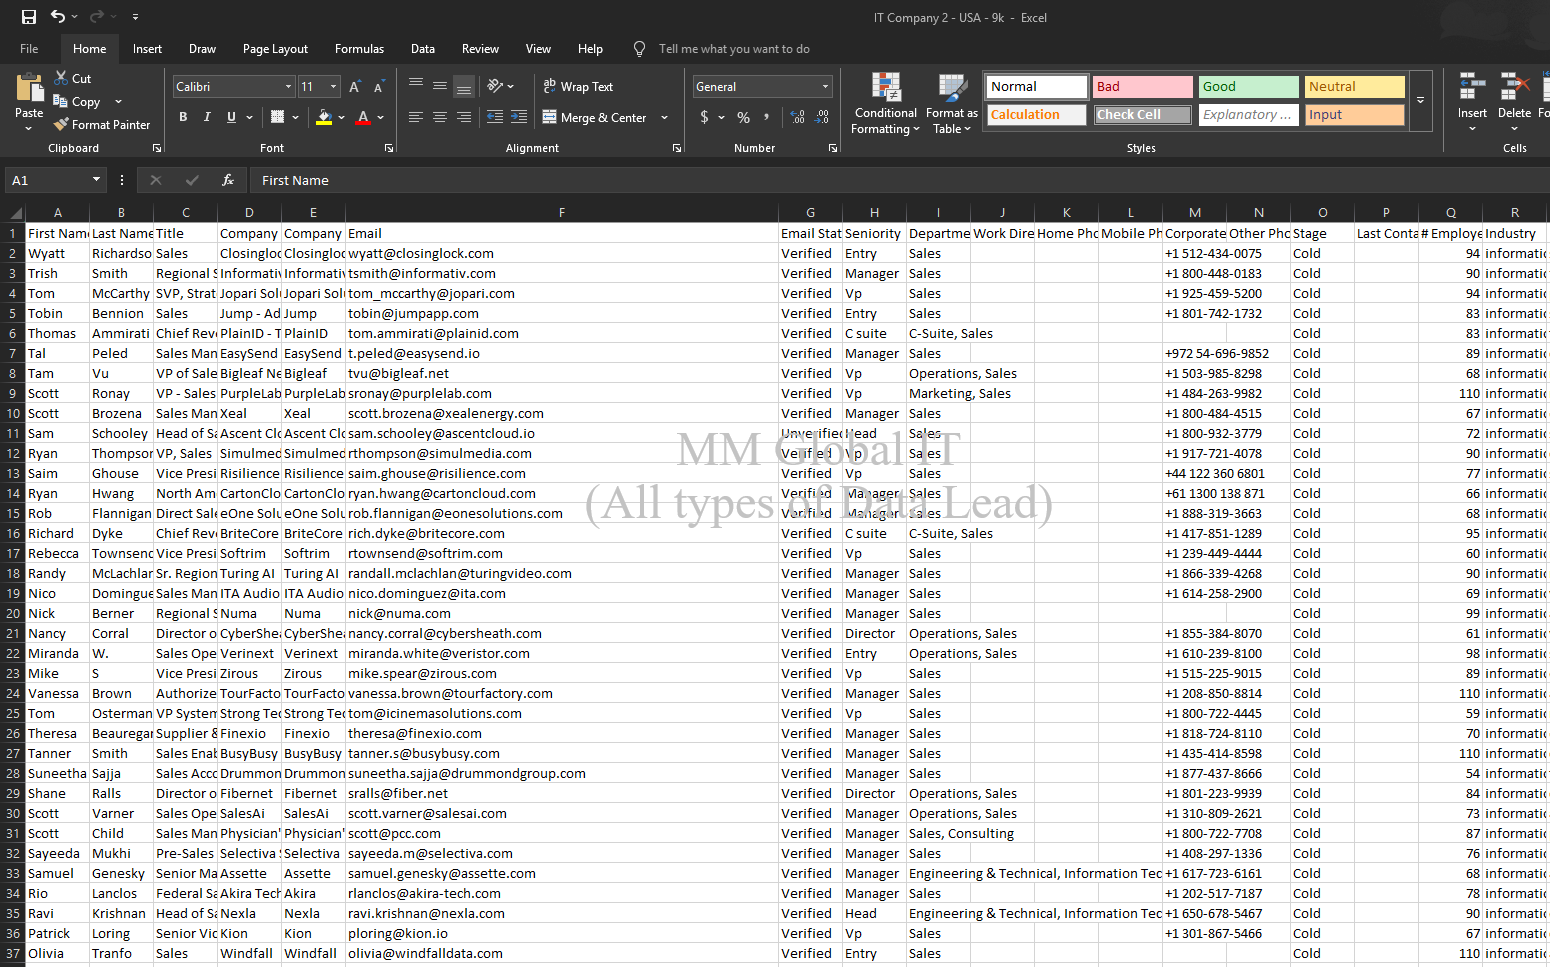This screenshot has width=1550, height=967.
Task: Open Format as Table gallery
Action: coord(952,104)
